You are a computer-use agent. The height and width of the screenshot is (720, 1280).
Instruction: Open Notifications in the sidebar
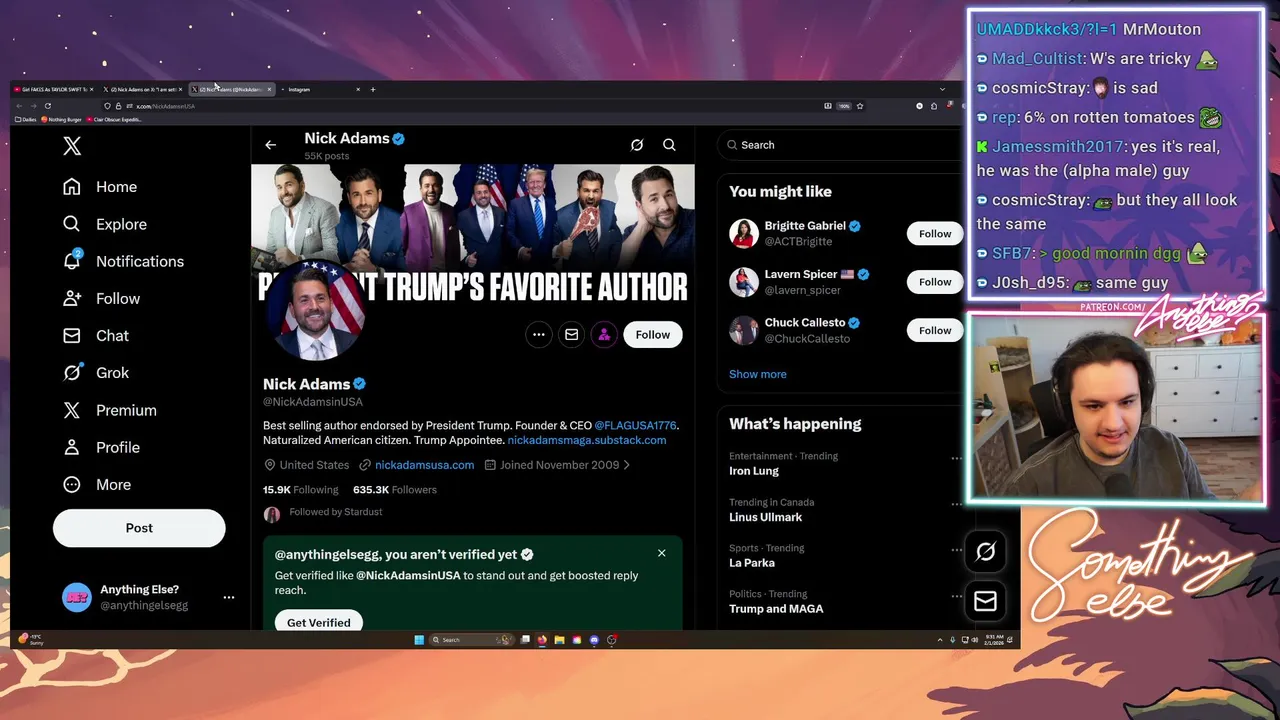pyautogui.click(x=123, y=261)
